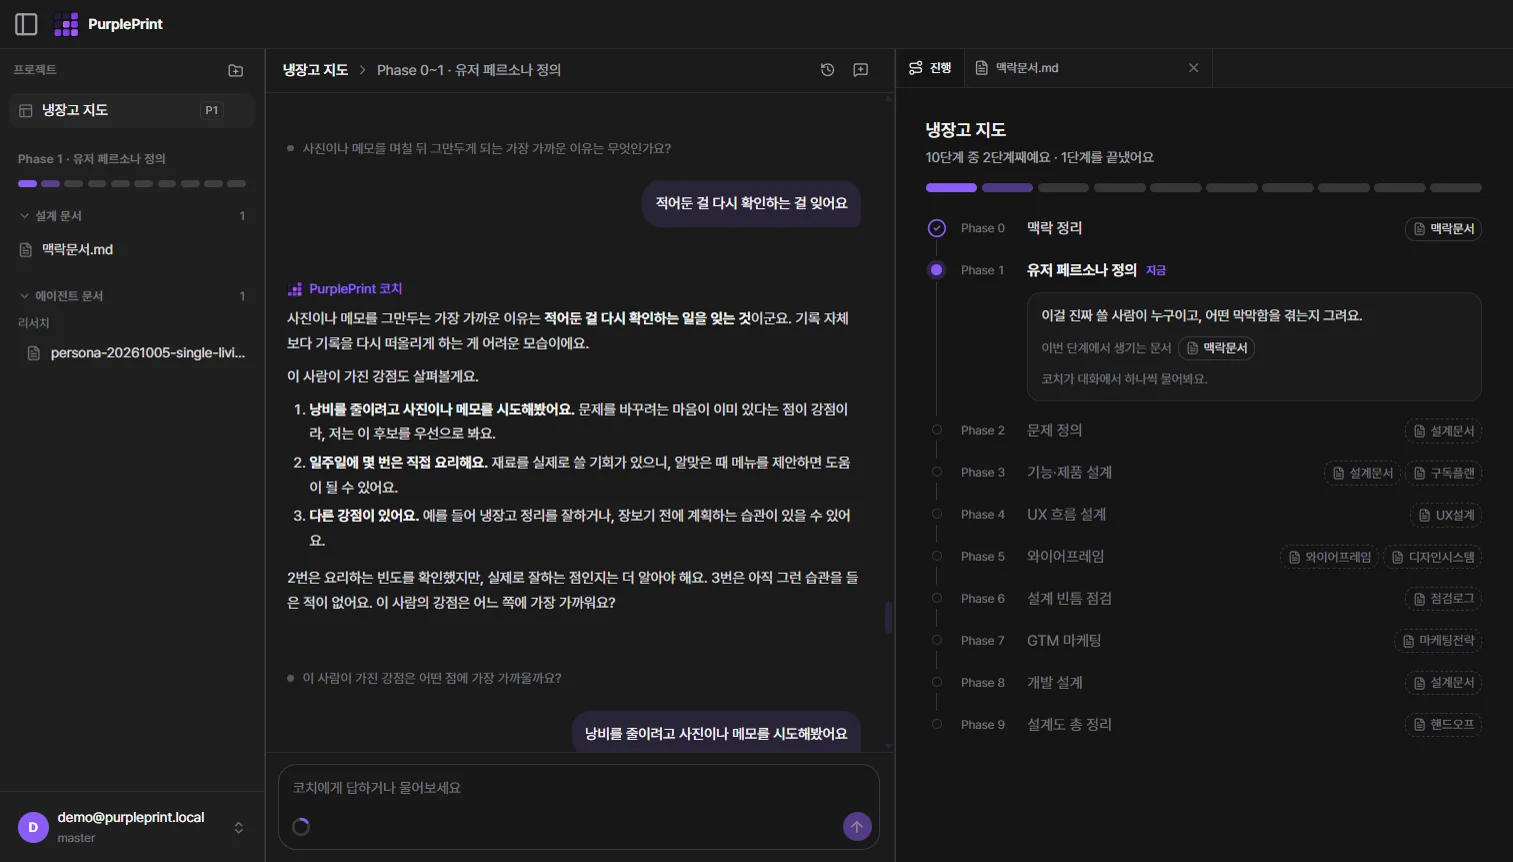Click Phase 2 문제 정의 row
Viewport: 1513px width, 862px height.
pyautogui.click(x=1055, y=430)
